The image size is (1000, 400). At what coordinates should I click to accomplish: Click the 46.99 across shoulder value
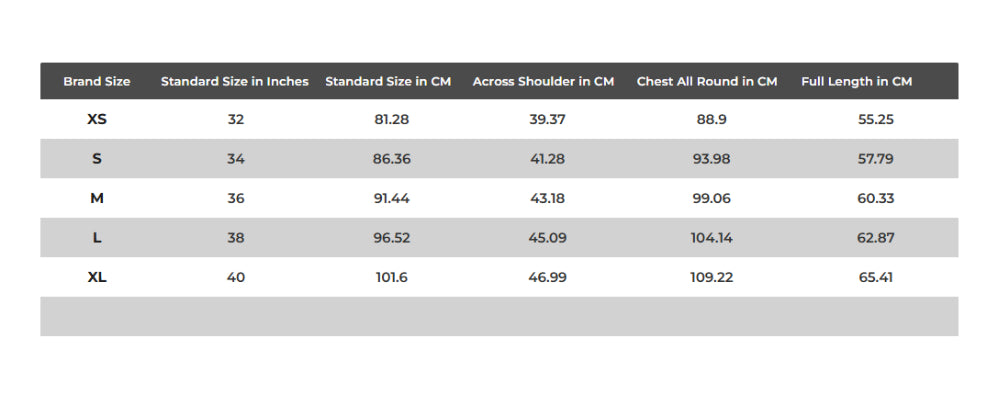547,277
